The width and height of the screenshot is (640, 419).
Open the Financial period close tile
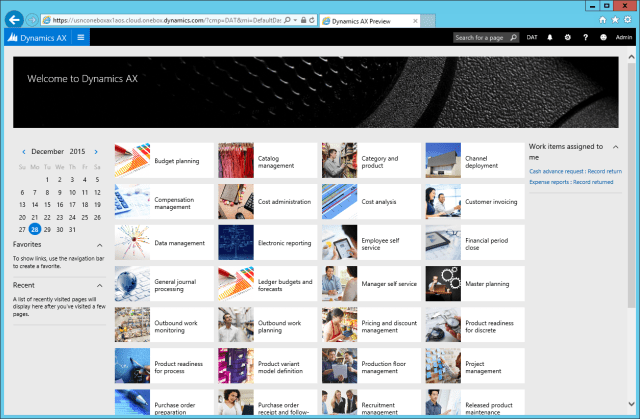(x=475, y=243)
